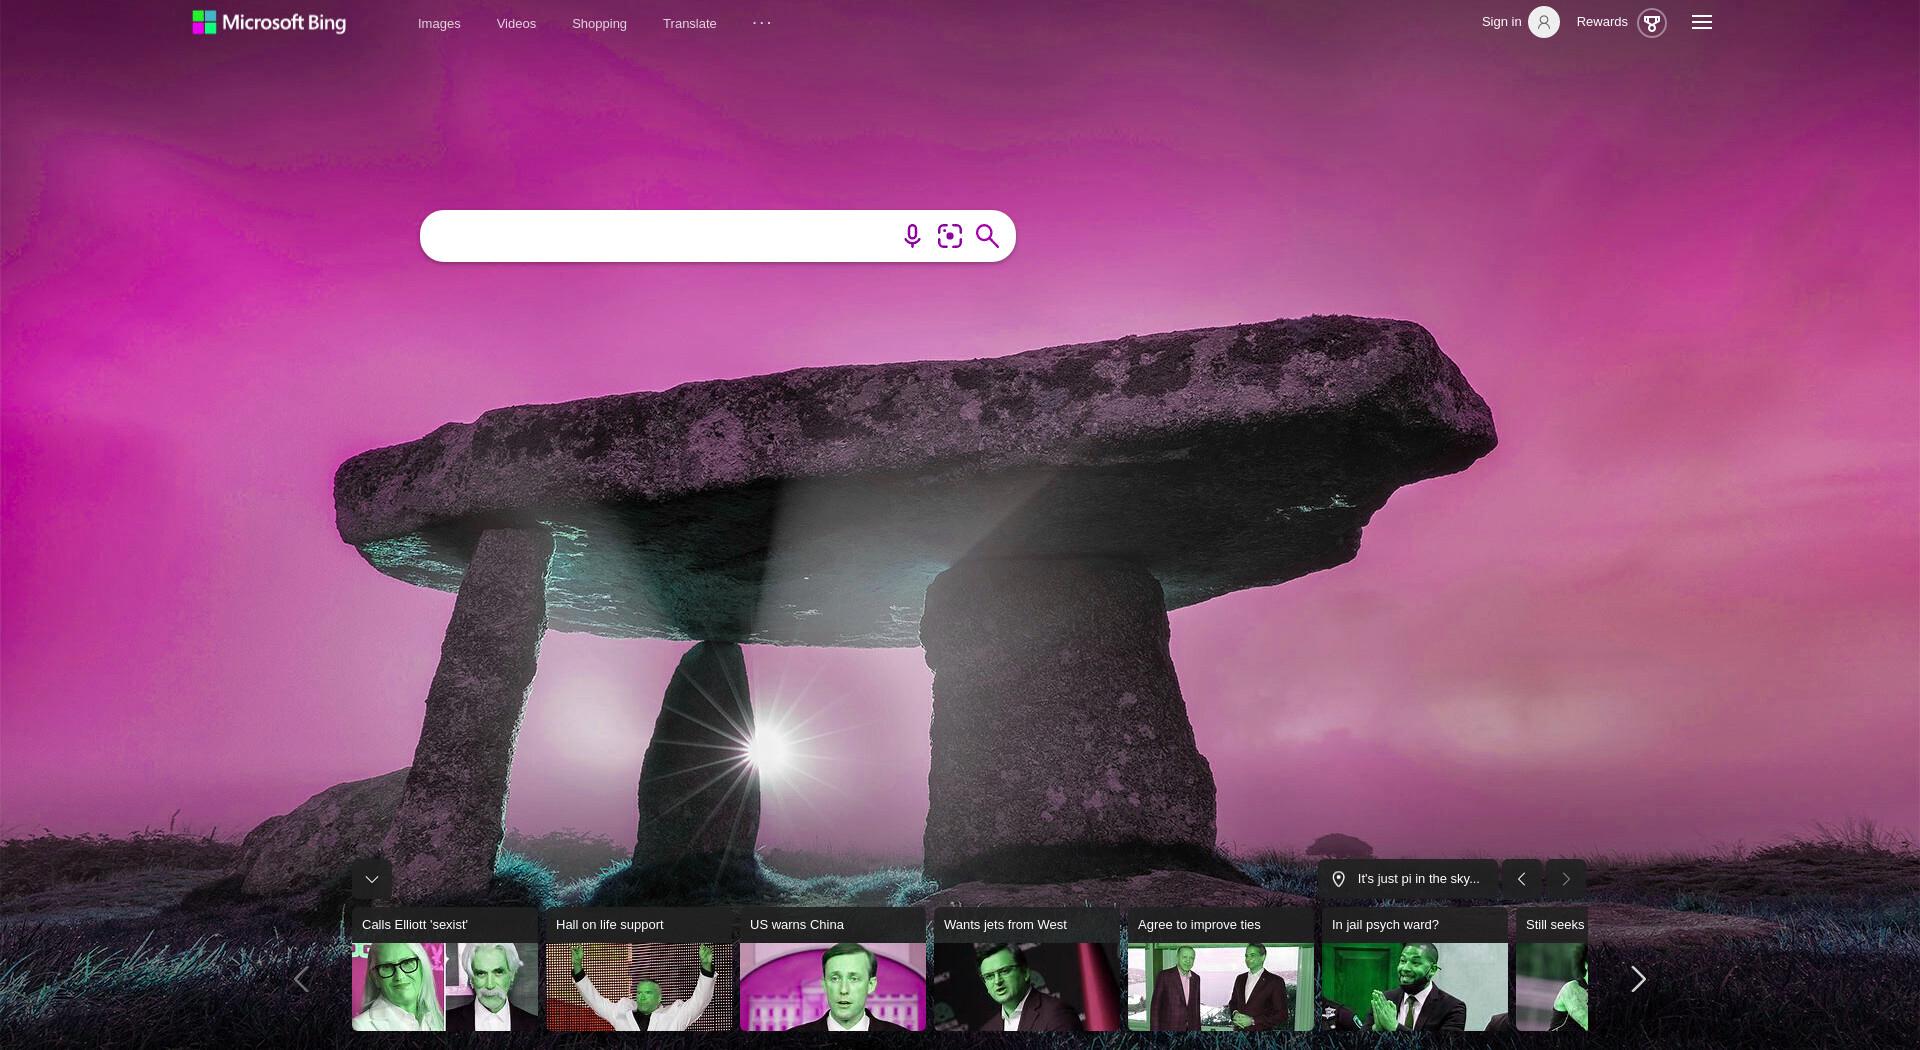Click the Sign in link
The width and height of the screenshot is (1920, 1050).
tap(1501, 22)
